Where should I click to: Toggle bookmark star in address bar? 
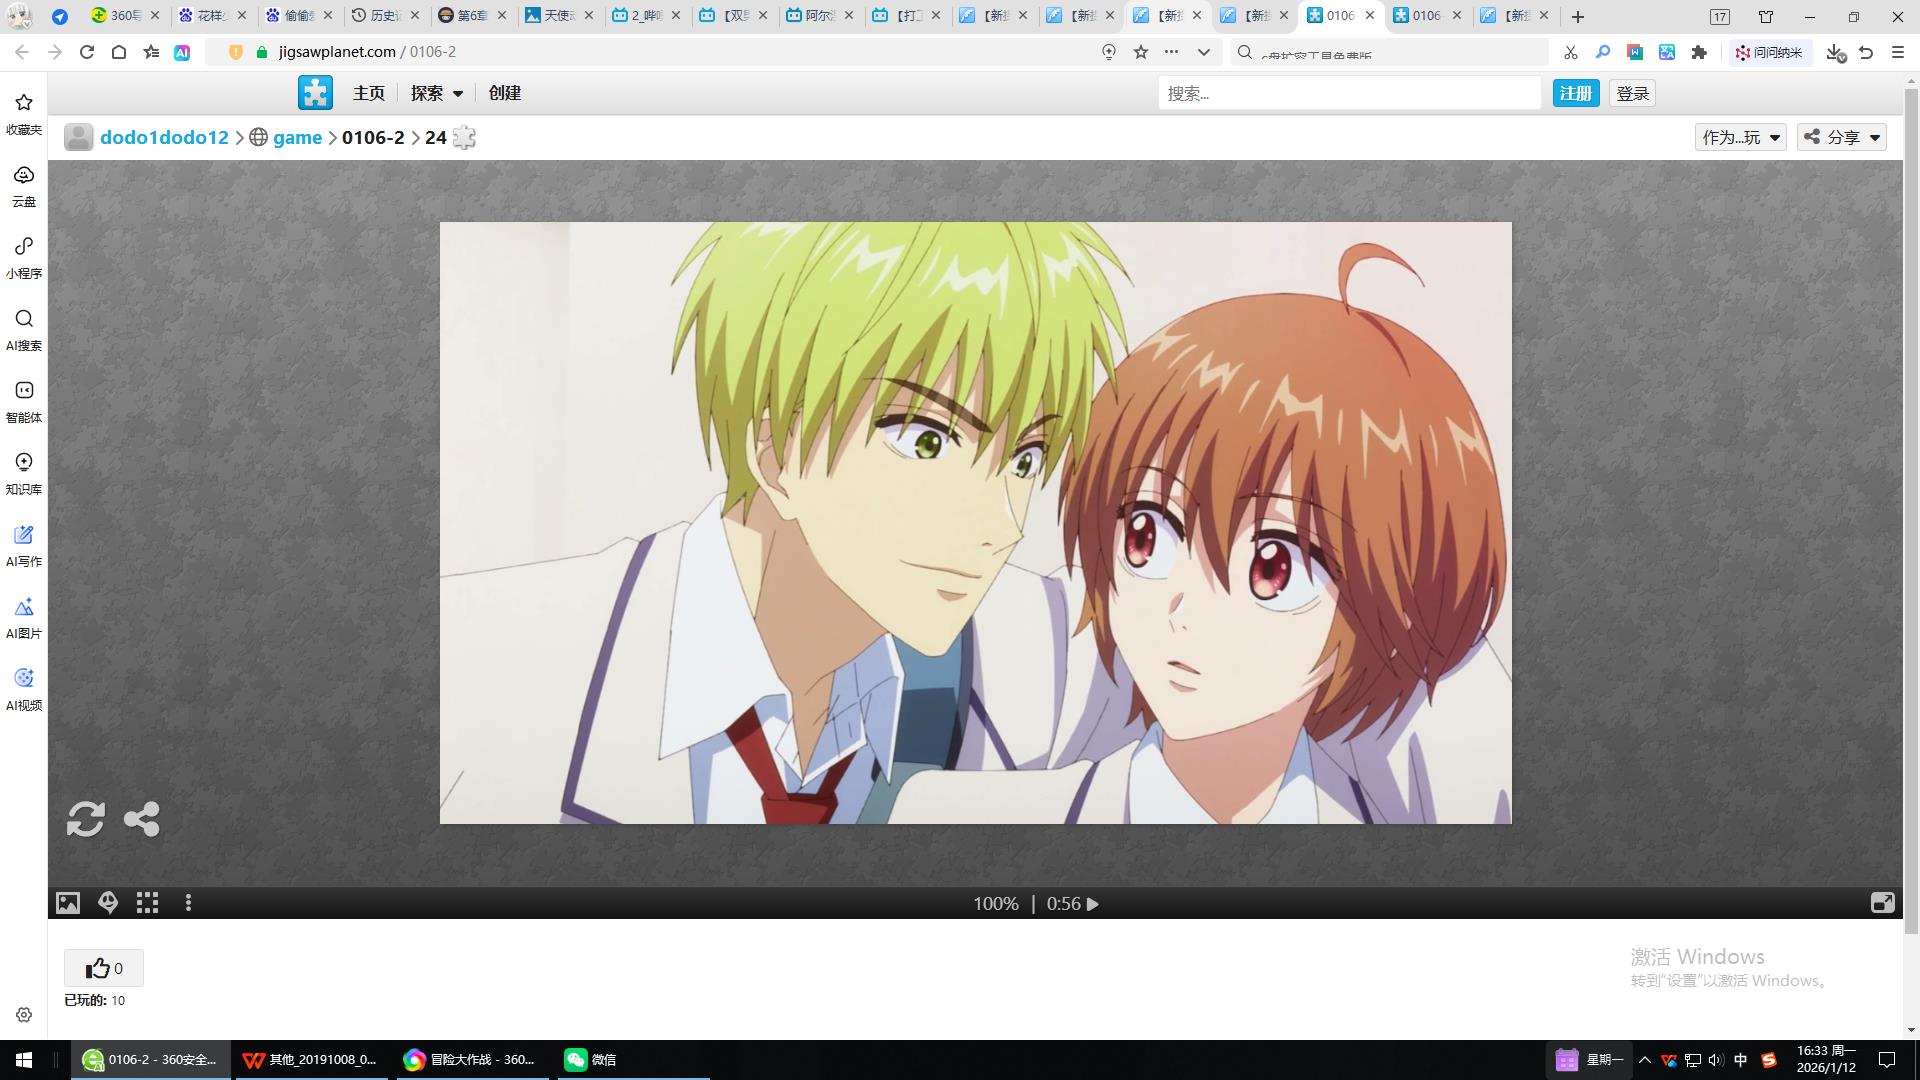(x=1141, y=52)
